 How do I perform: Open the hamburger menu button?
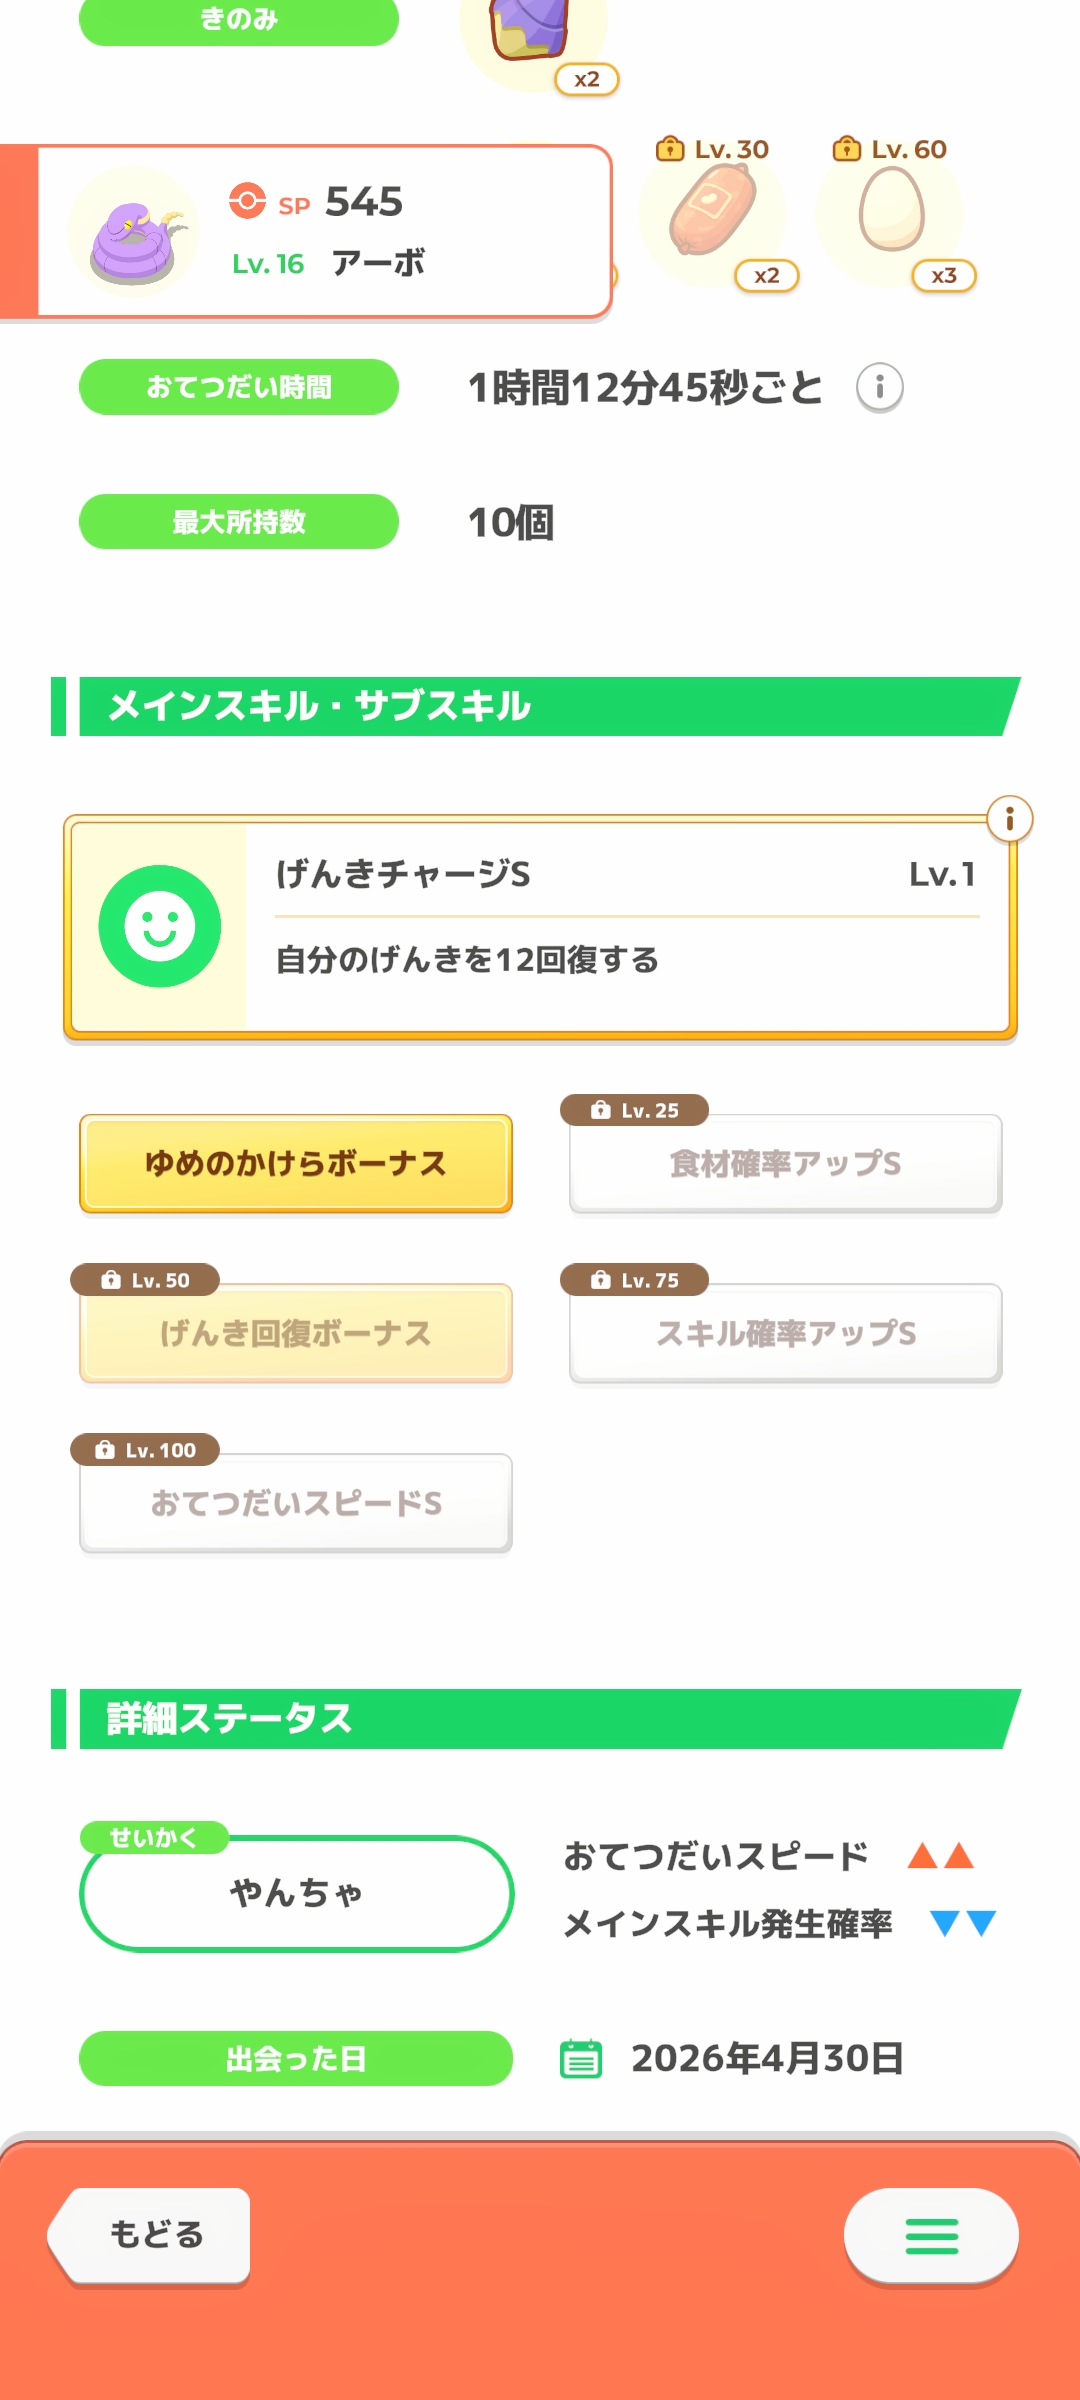[931, 2236]
